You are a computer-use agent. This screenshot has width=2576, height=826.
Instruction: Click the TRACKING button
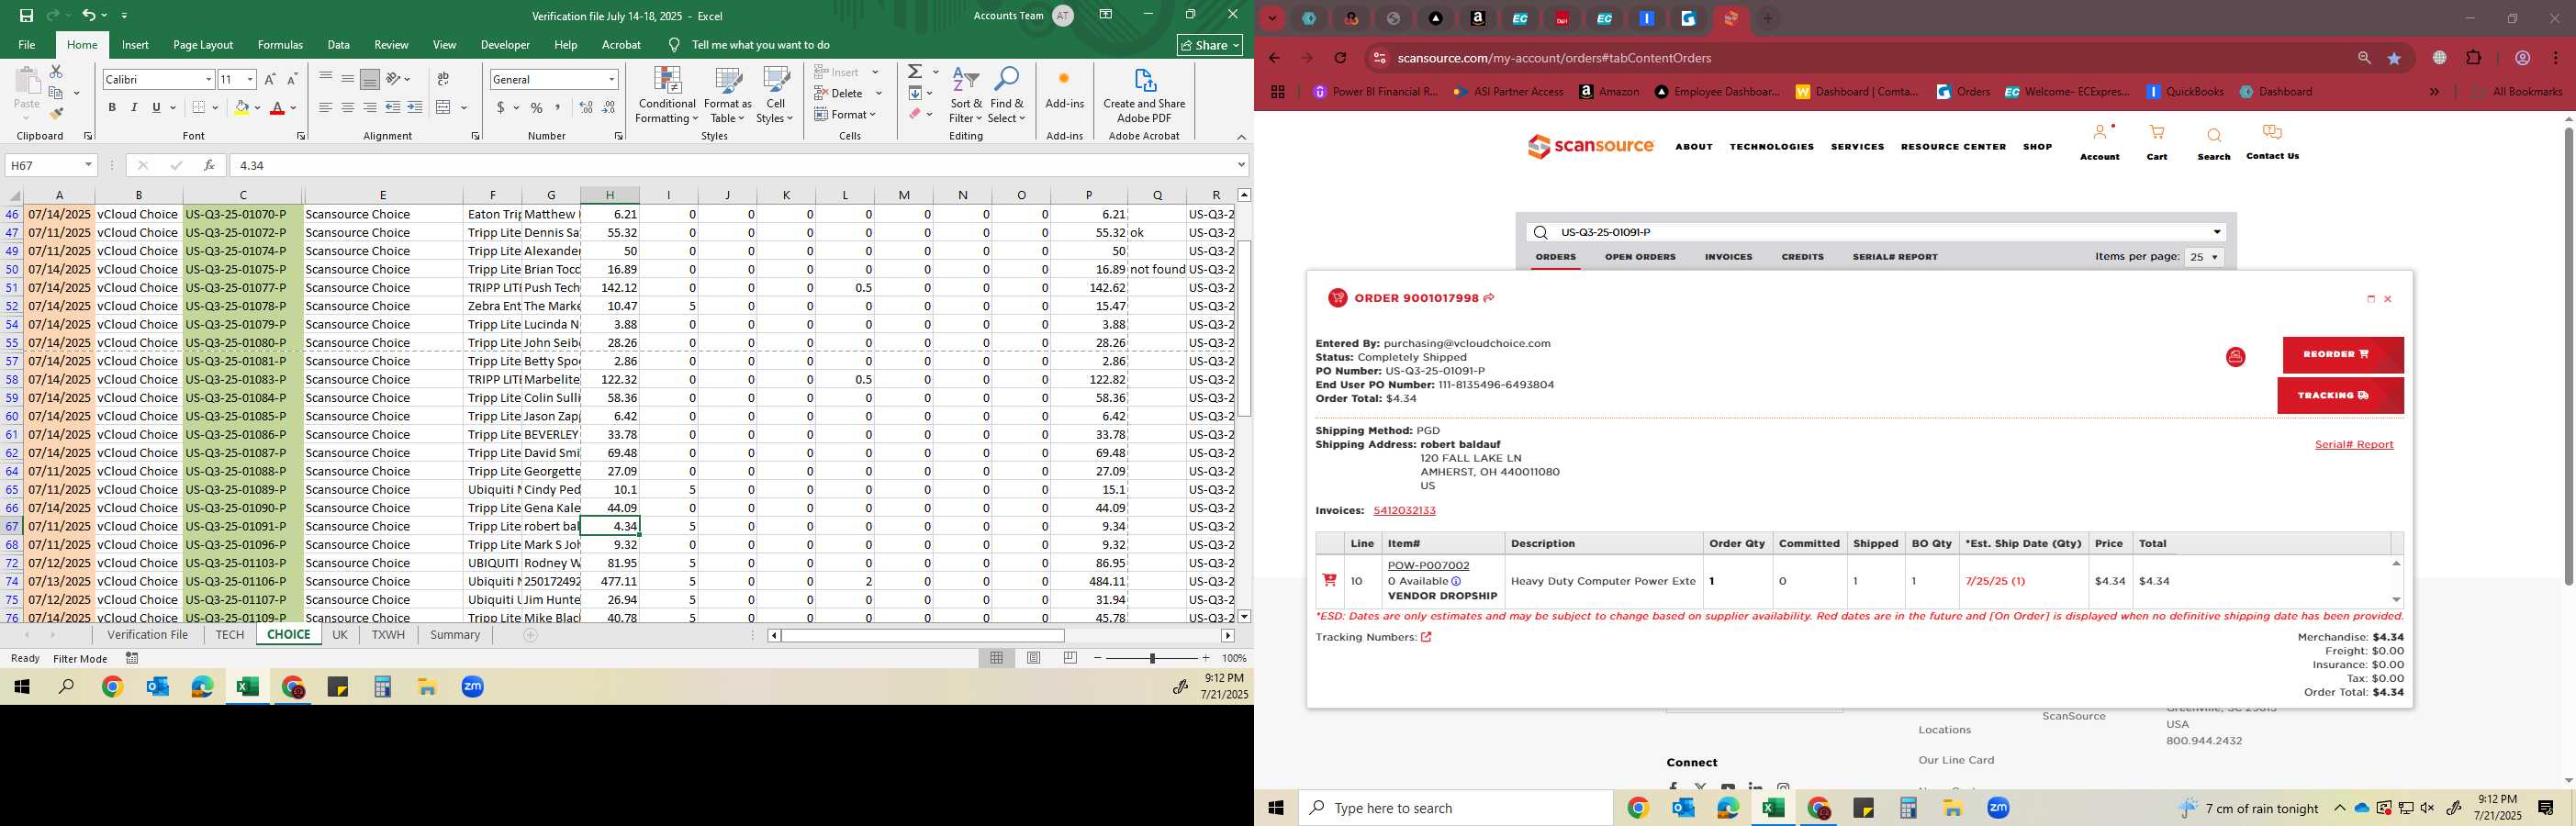pos(2340,395)
